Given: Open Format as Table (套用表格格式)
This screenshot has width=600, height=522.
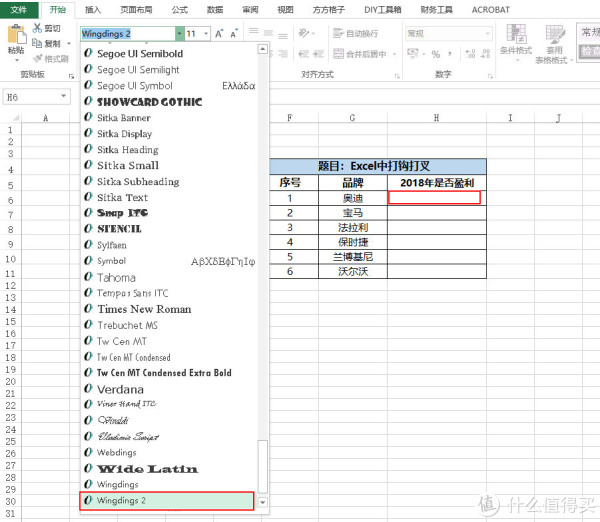Looking at the screenshot, I should tap(553, 44).
